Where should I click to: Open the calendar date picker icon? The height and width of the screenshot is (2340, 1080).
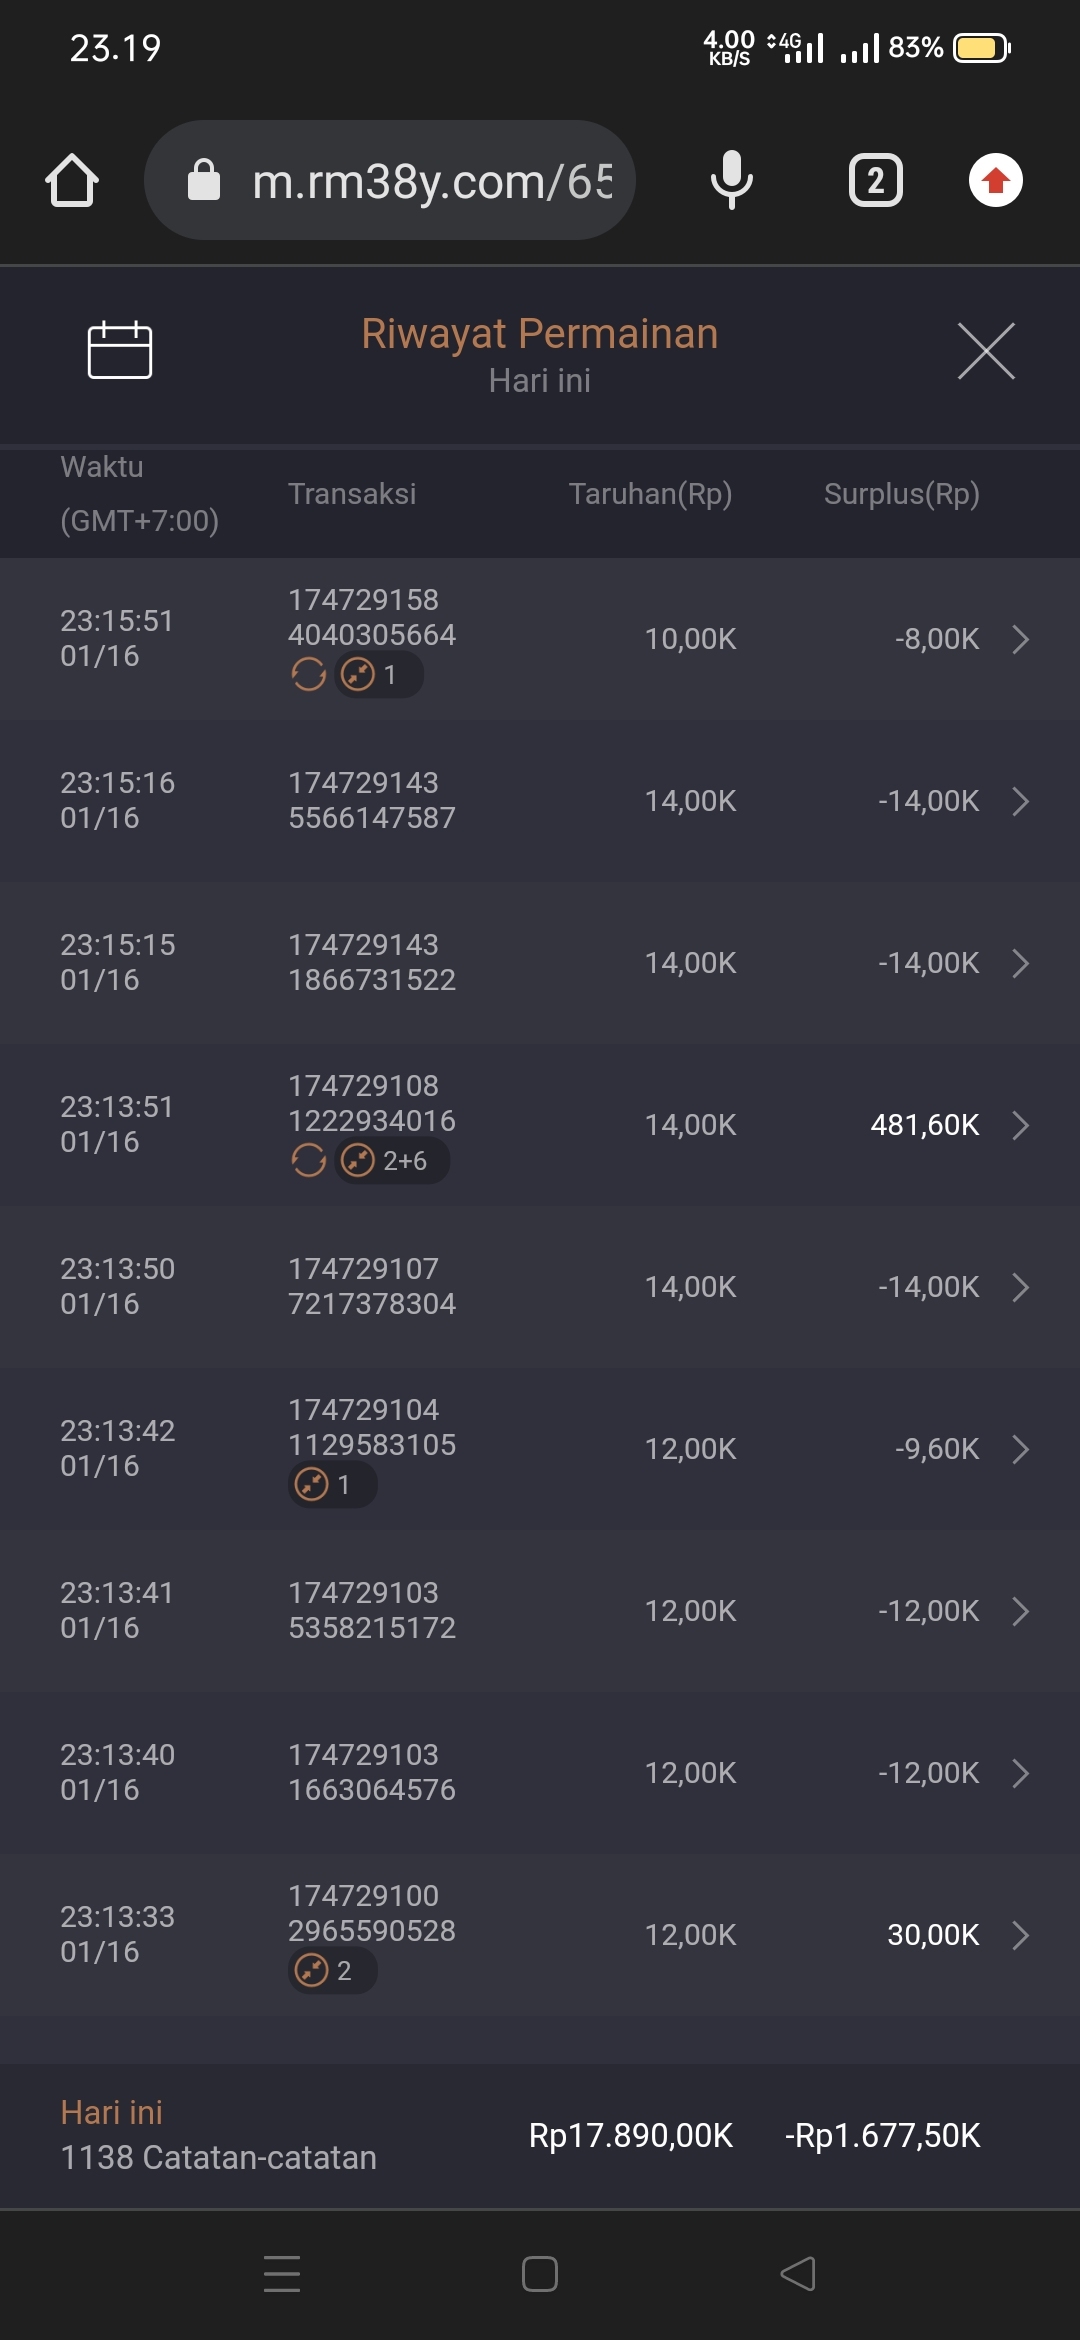click(120, 351)
